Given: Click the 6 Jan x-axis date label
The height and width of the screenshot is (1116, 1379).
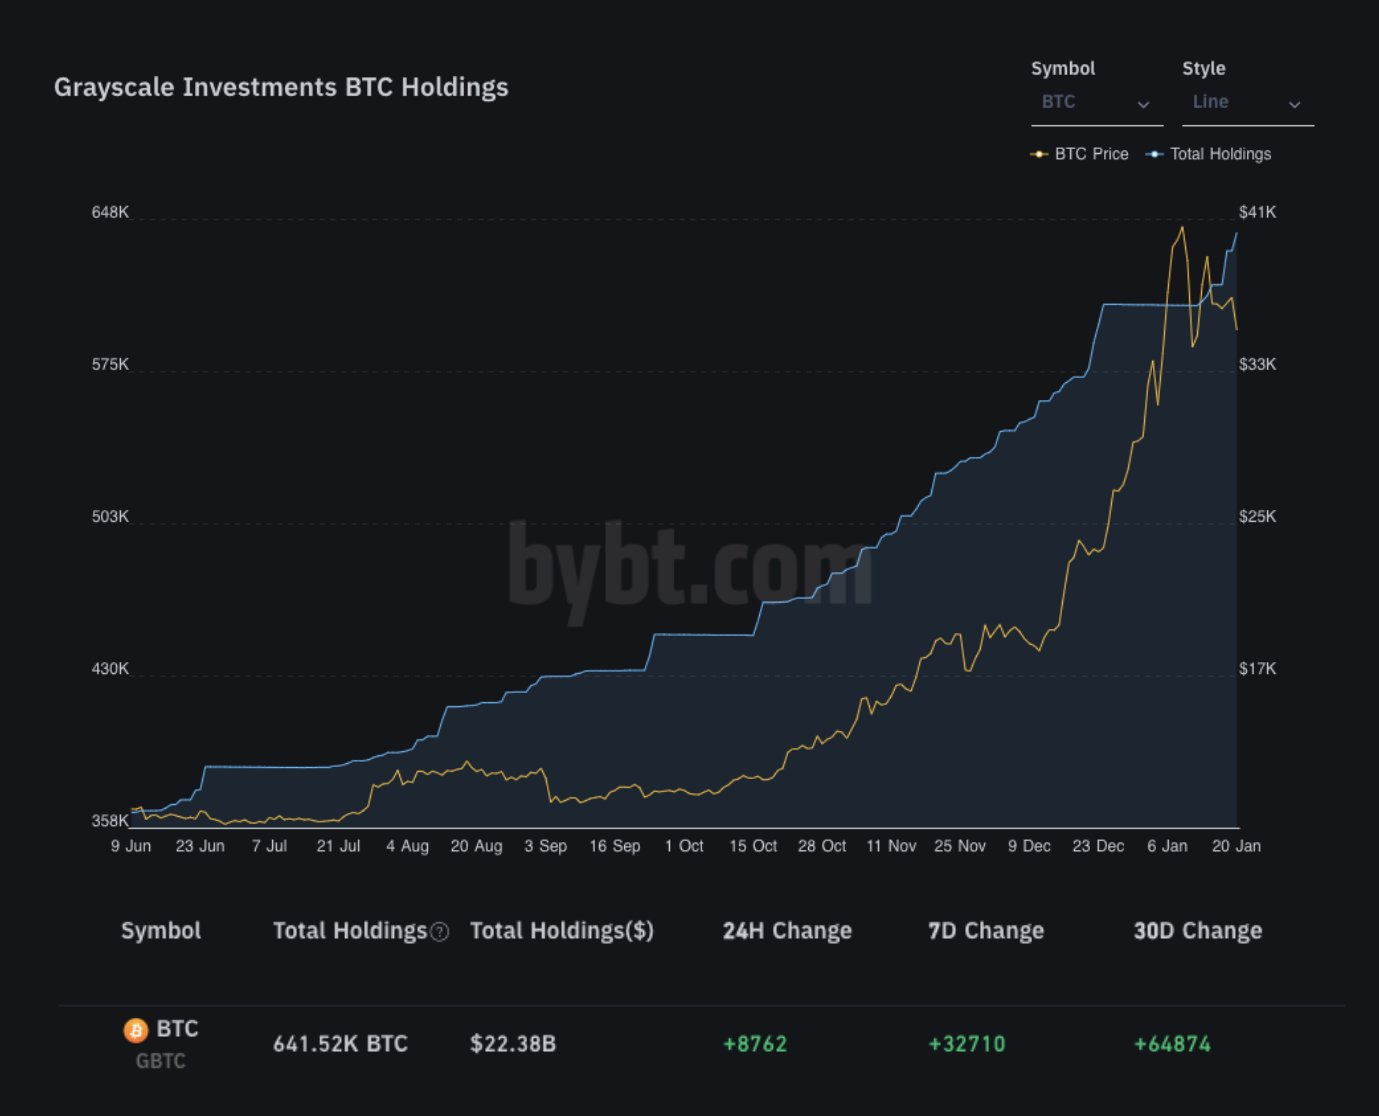Looking at the screenshot, I should [x=1167, y=846].
